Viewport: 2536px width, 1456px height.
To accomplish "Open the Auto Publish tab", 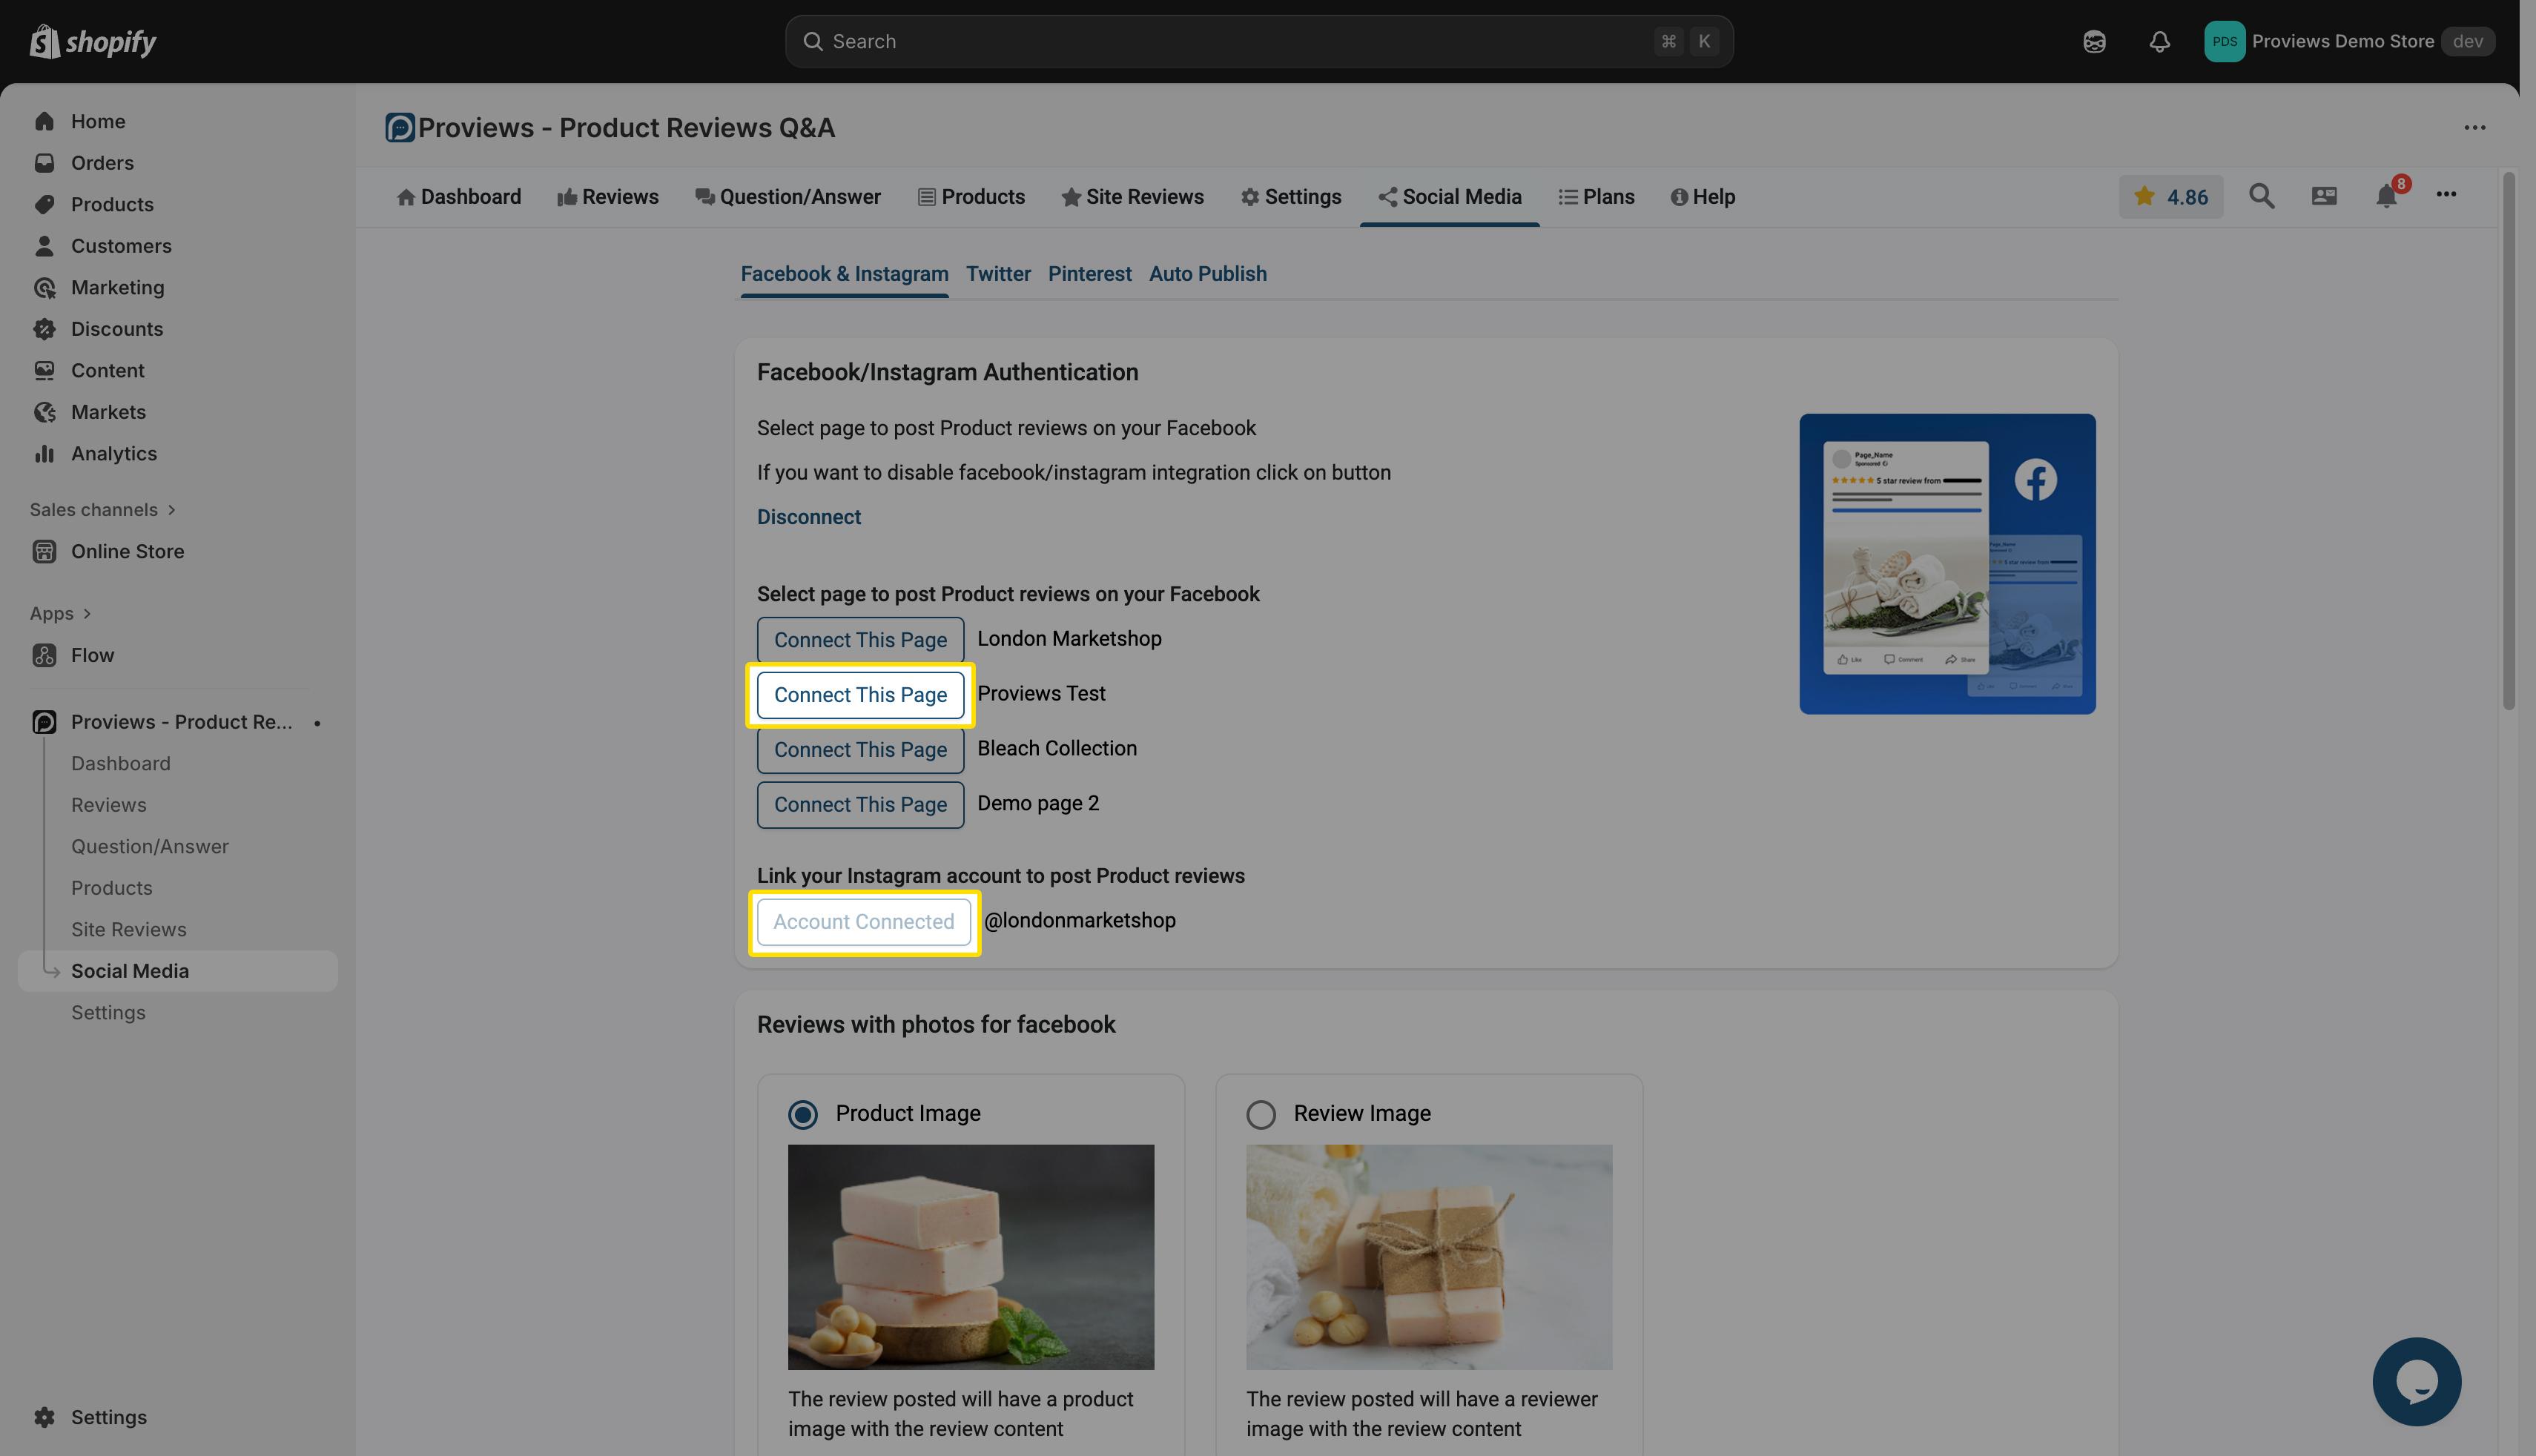I will (1207, 274).
